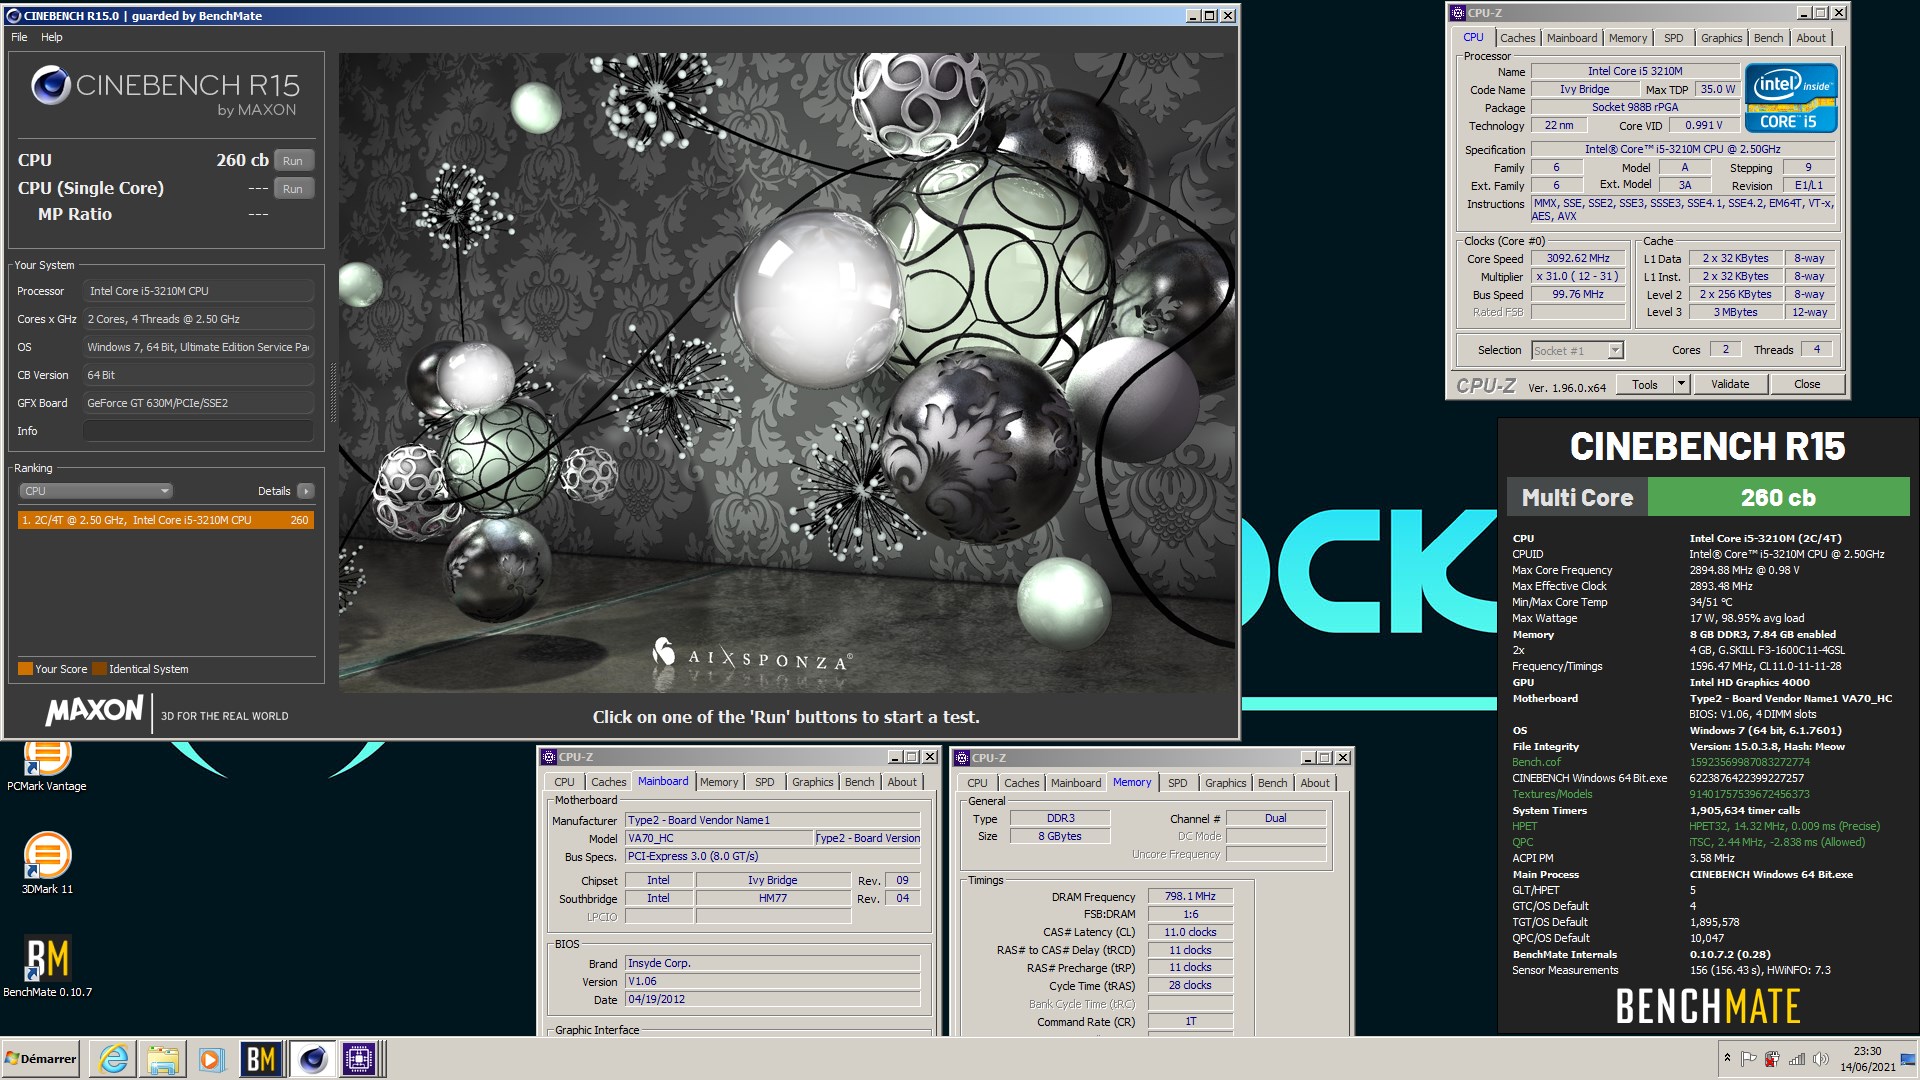Open SPD tab in top CPU-Z window
Screen dimensions: 1920x1080
(x=1673, y=38)
